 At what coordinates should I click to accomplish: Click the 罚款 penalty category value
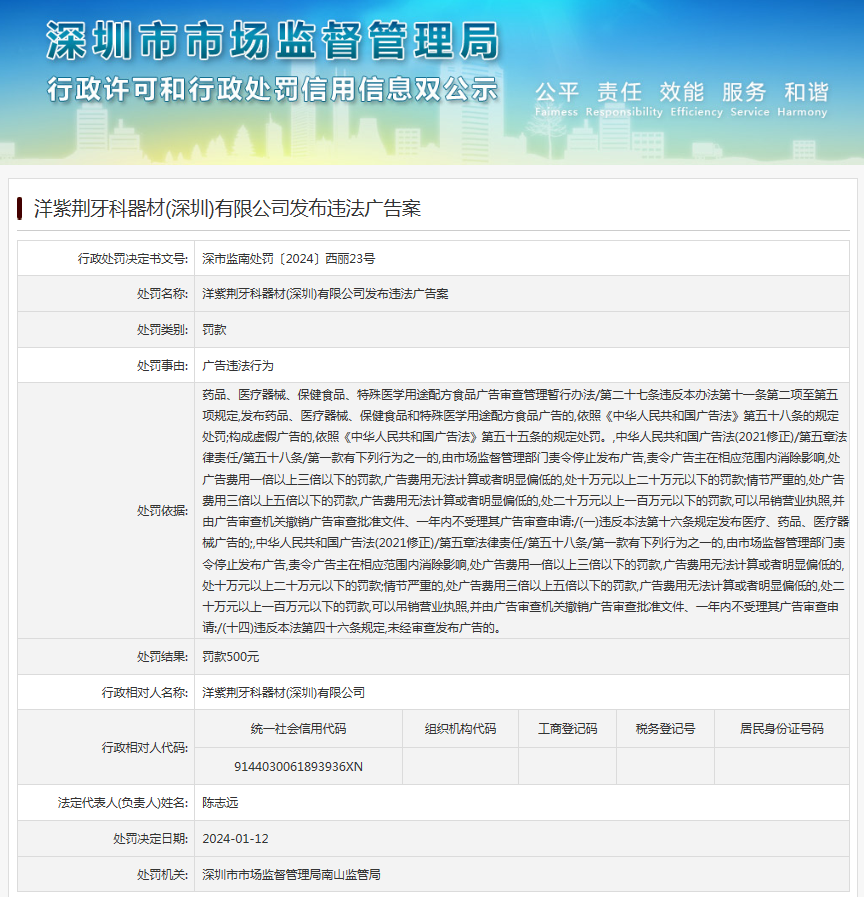click(x=214, y=330)
